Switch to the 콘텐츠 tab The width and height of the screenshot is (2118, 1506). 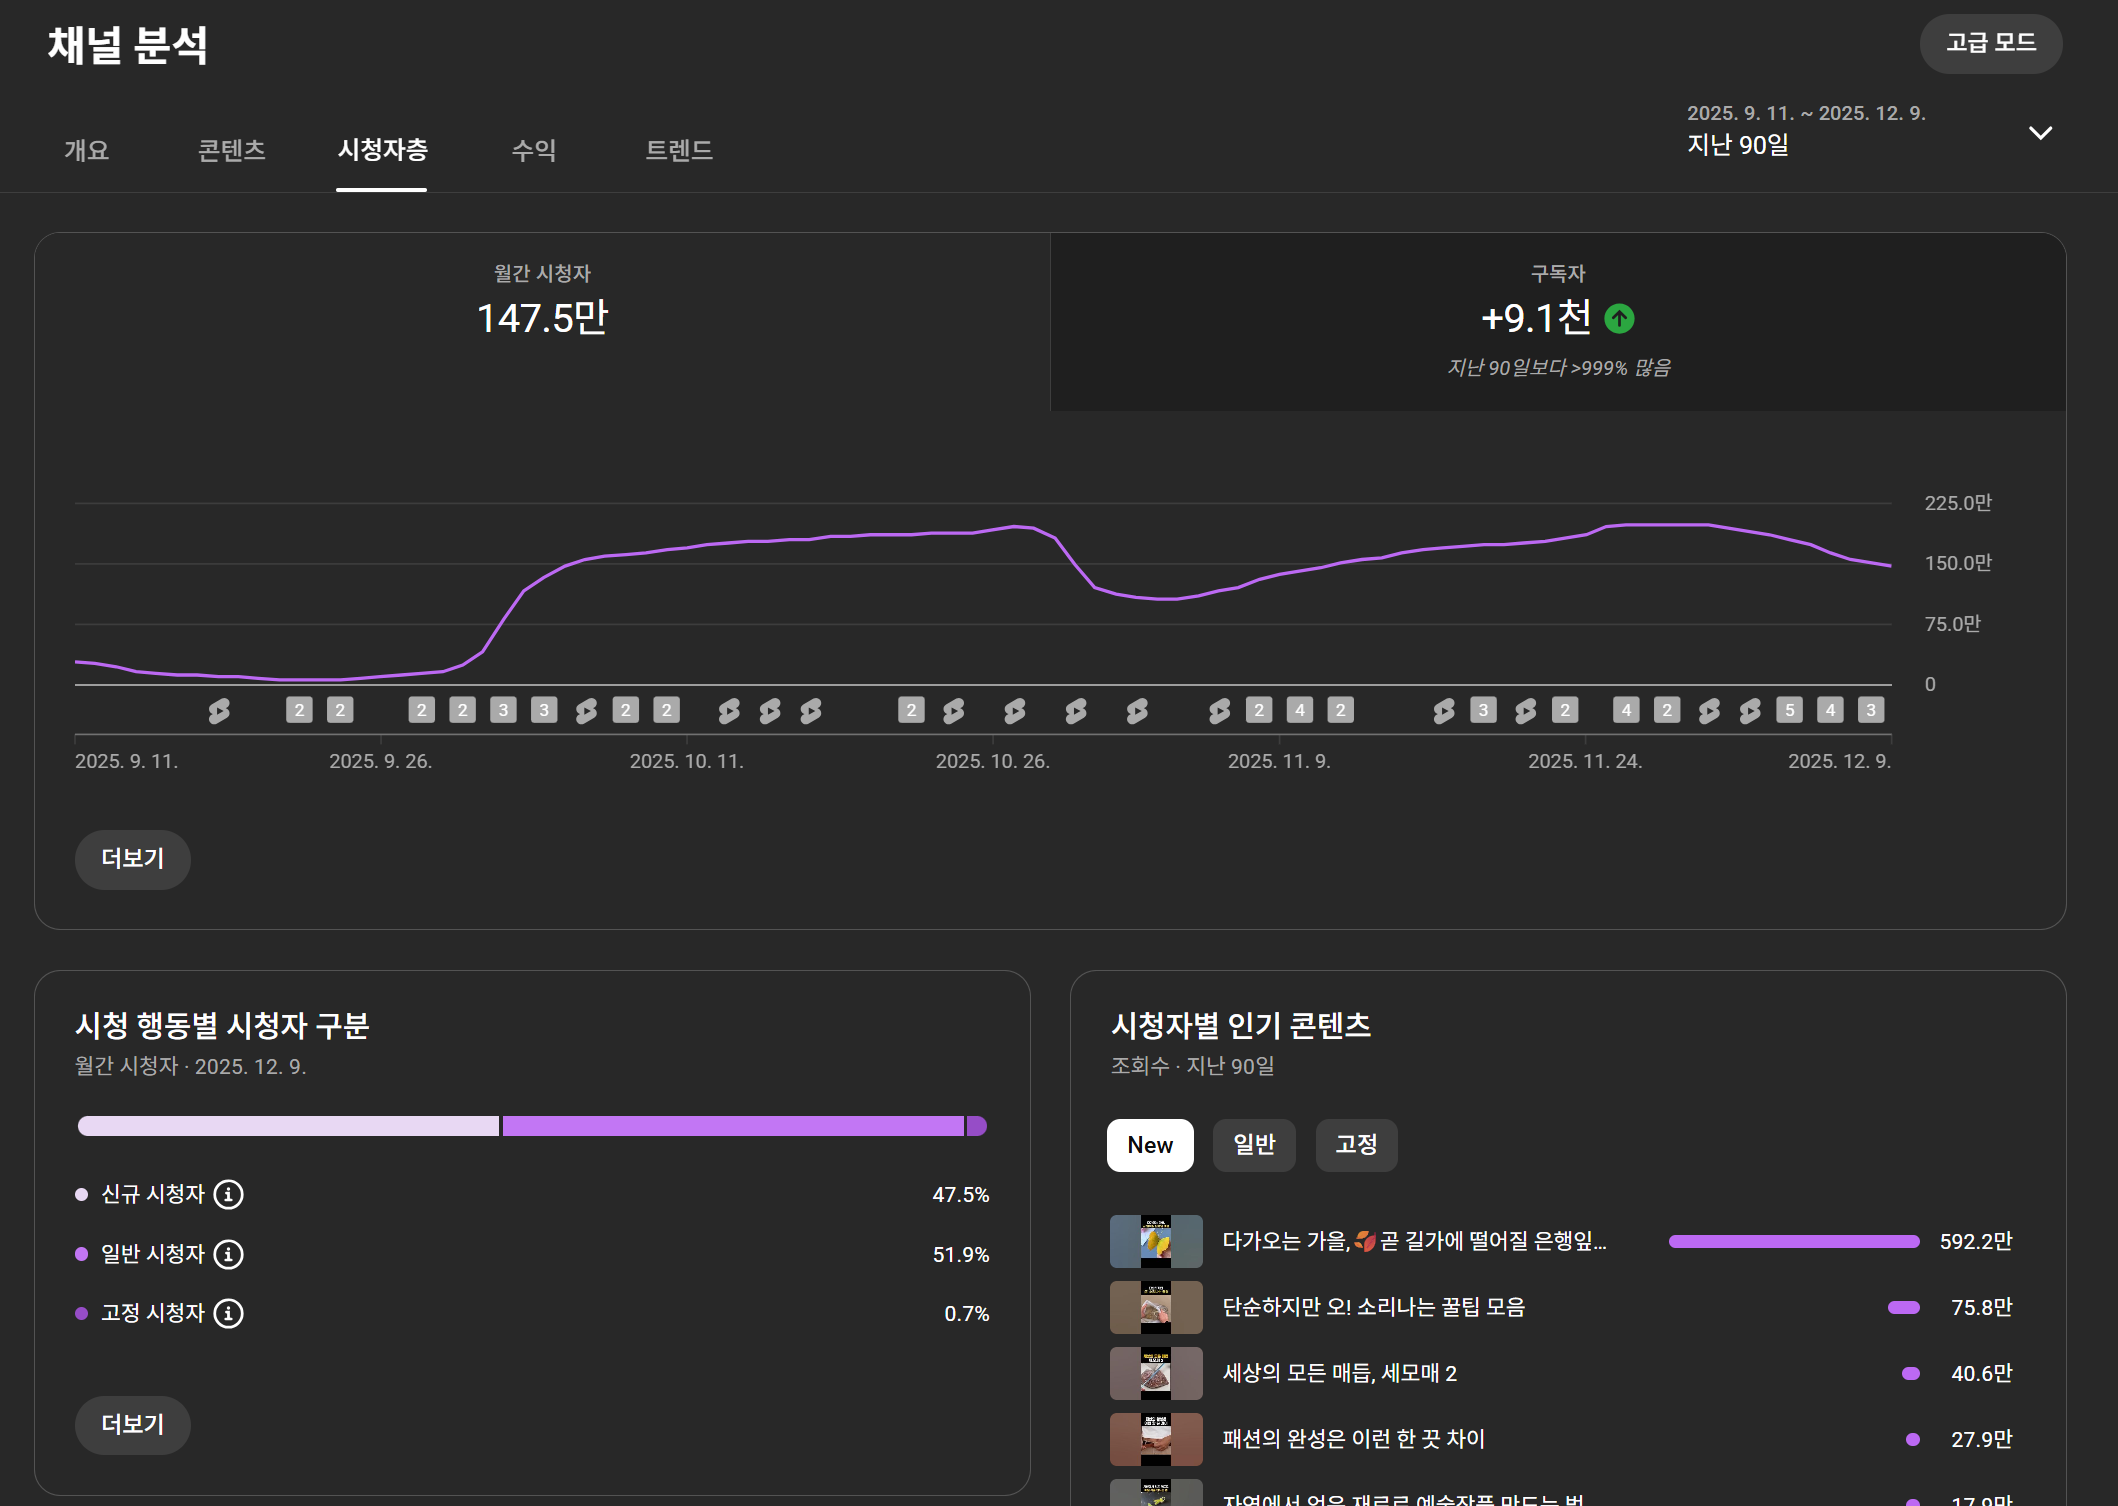[231, 150]
